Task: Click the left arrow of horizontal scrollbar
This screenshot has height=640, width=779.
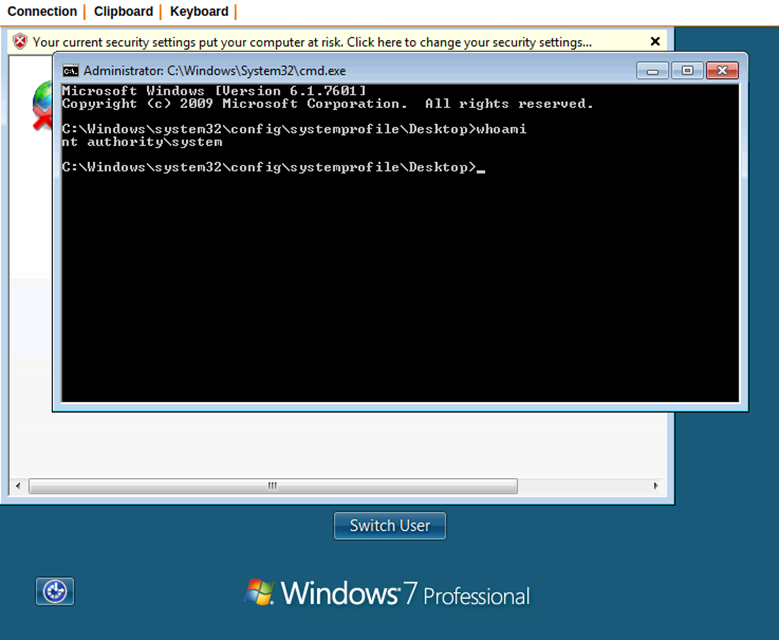Action: (18, 485)
